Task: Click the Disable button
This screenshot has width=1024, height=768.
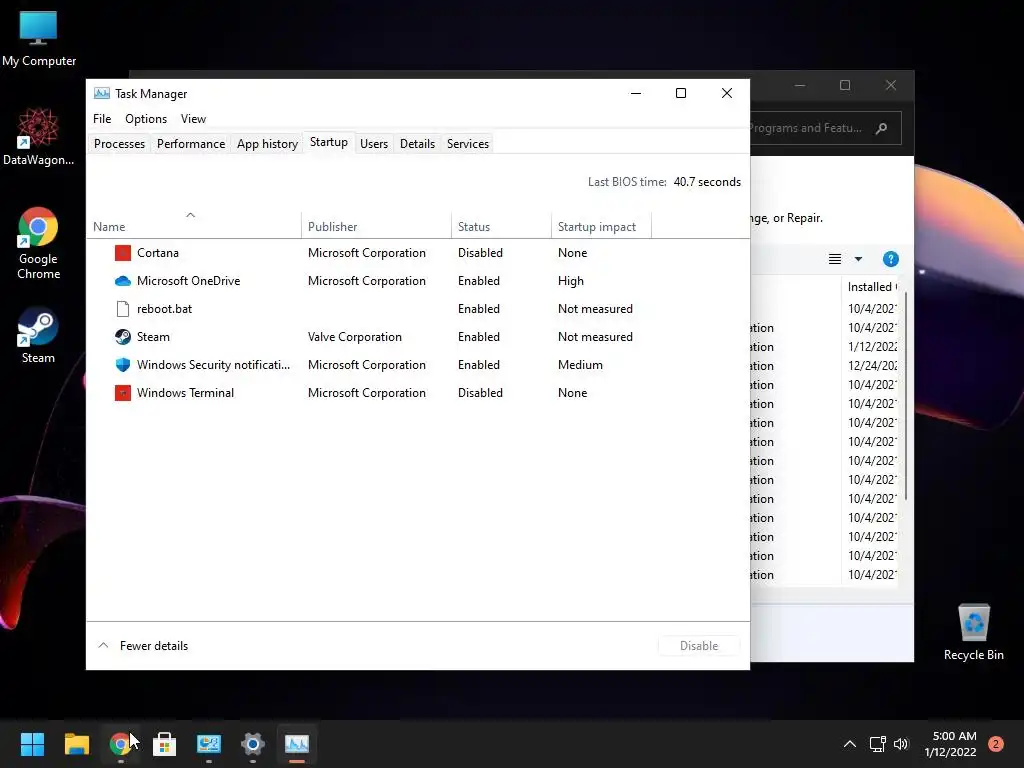Action: click(x=699, y=645)
